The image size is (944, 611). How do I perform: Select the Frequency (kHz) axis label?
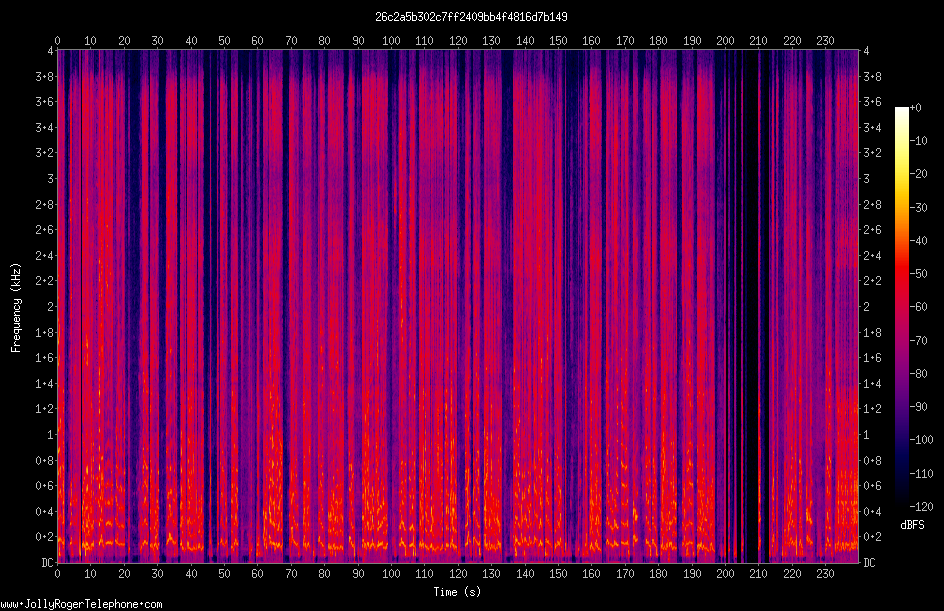click(x=16, y=308)
